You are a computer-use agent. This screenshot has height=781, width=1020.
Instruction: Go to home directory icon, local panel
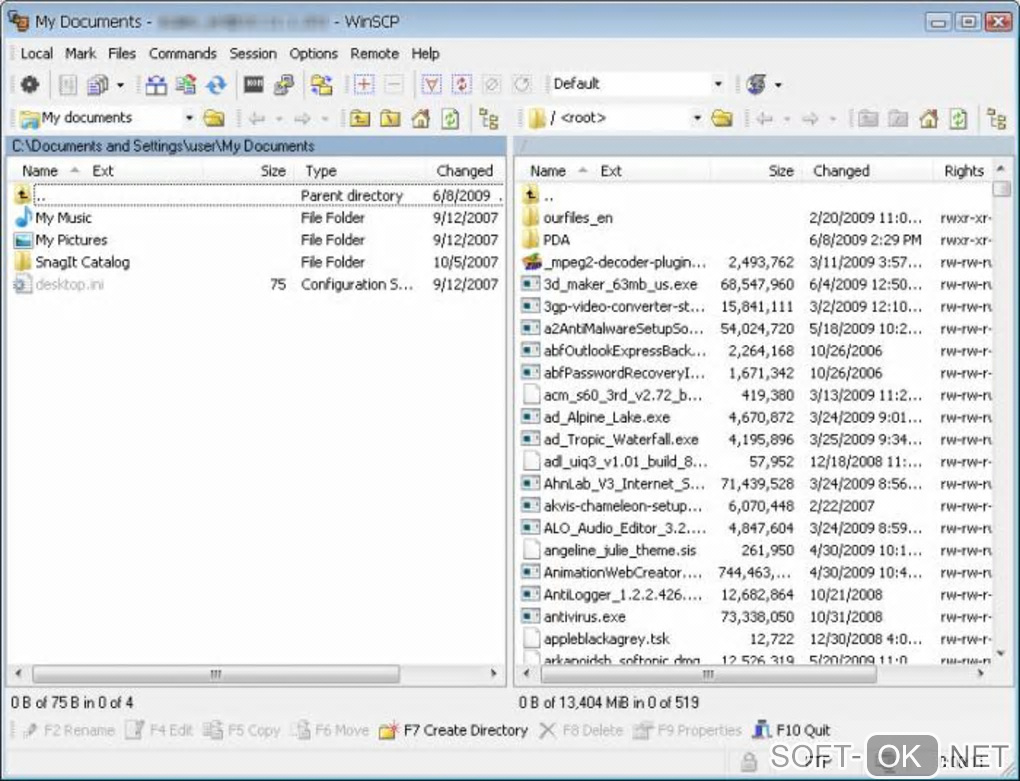(420, 118)
